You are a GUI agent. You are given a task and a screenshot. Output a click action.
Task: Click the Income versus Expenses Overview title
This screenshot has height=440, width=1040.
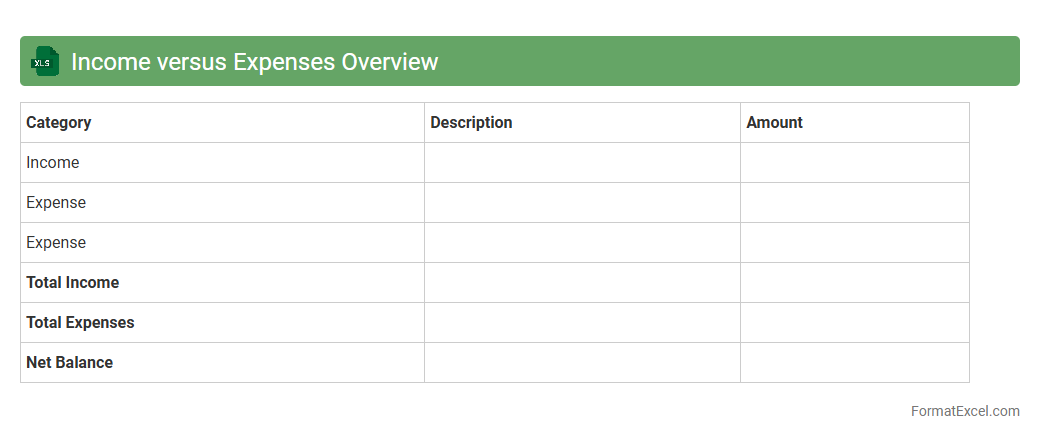pyautogui.click(x=254, y=62)
